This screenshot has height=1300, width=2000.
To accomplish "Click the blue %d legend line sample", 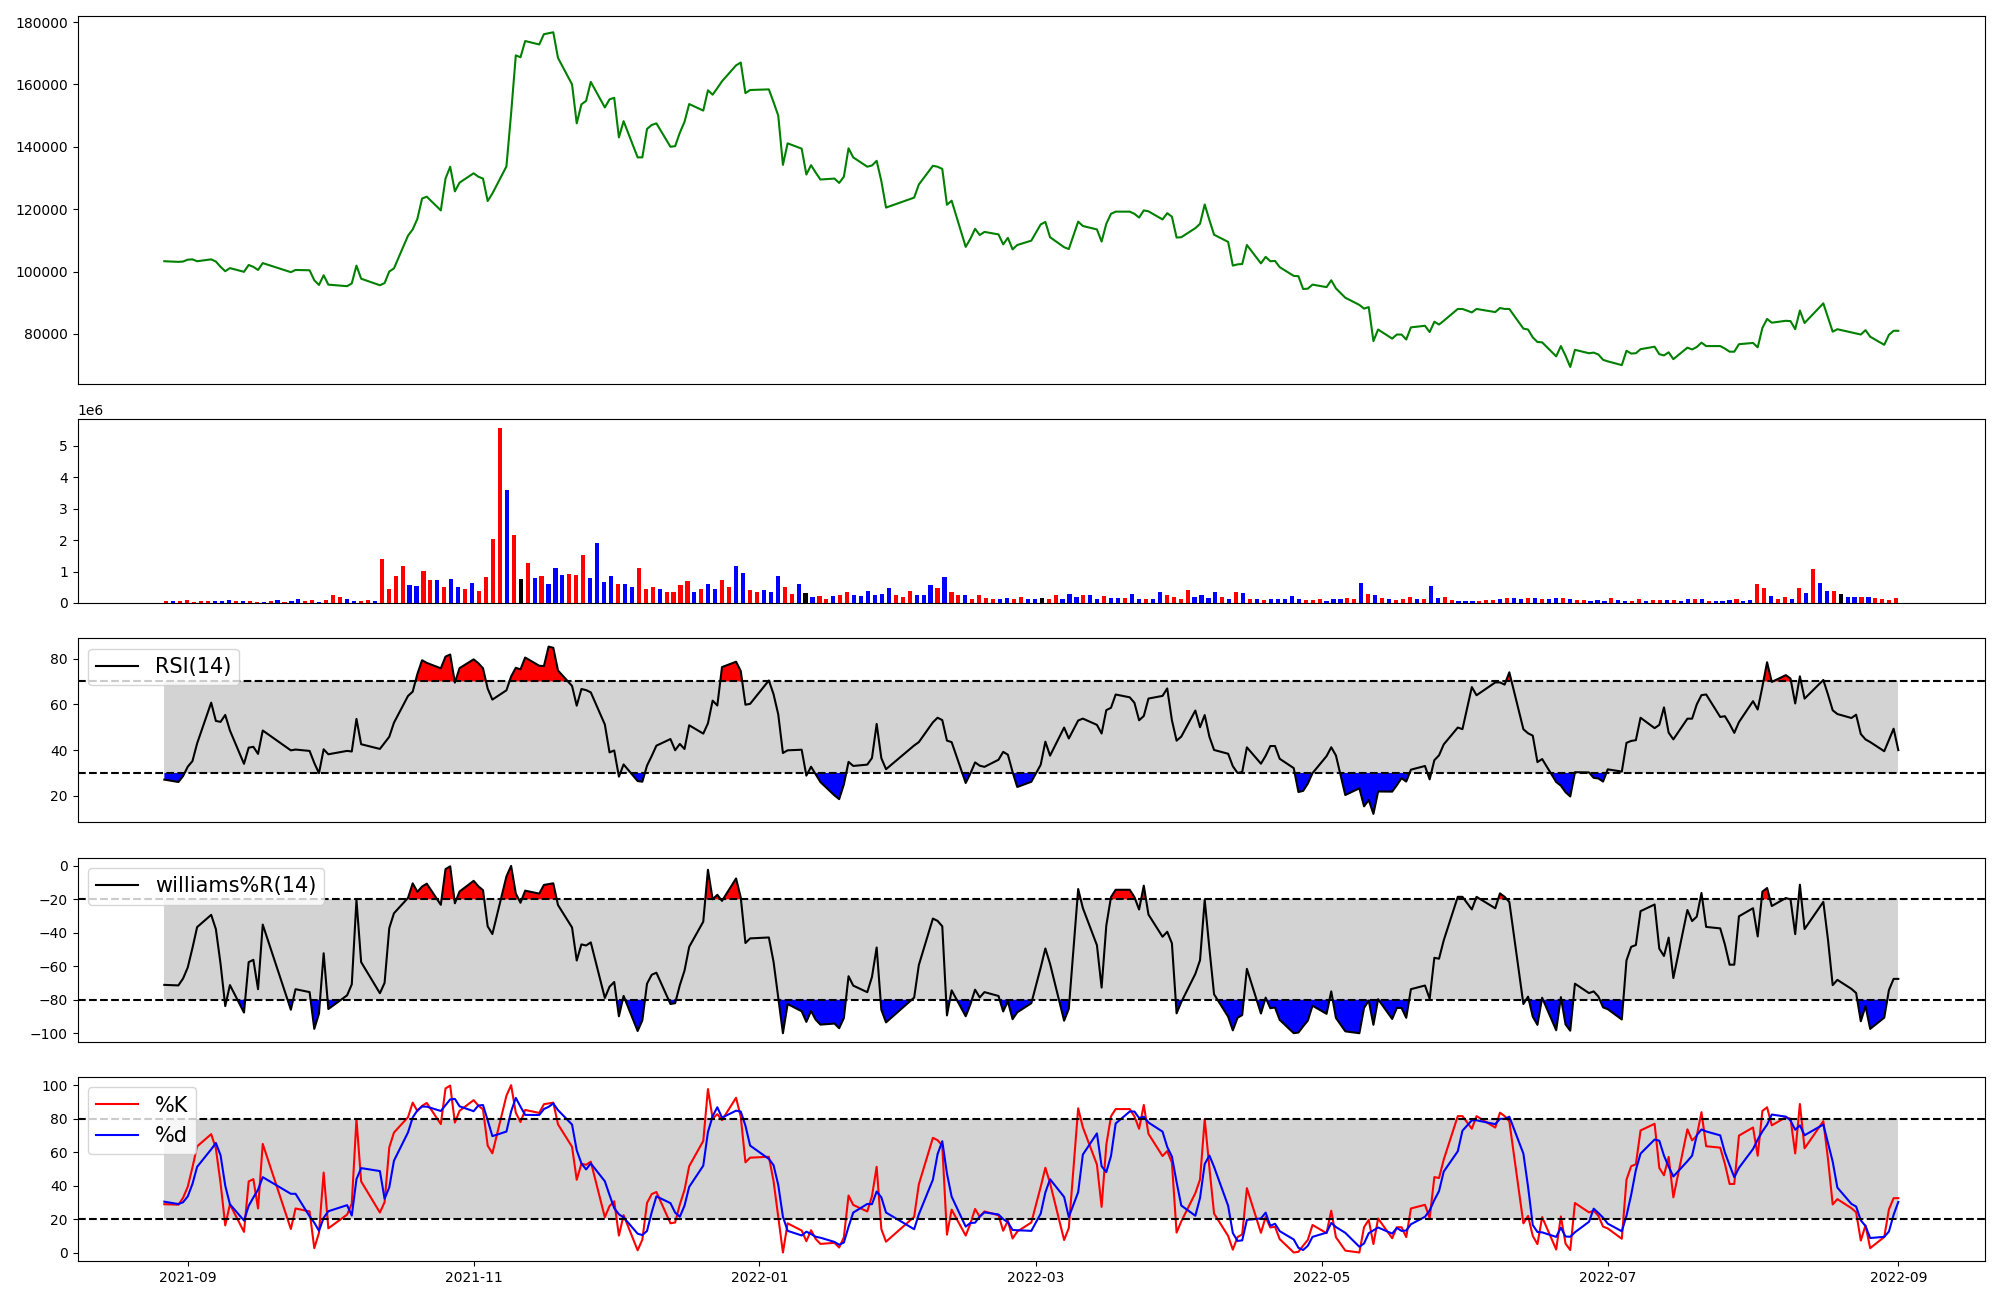I will (x=116, y=1135).
